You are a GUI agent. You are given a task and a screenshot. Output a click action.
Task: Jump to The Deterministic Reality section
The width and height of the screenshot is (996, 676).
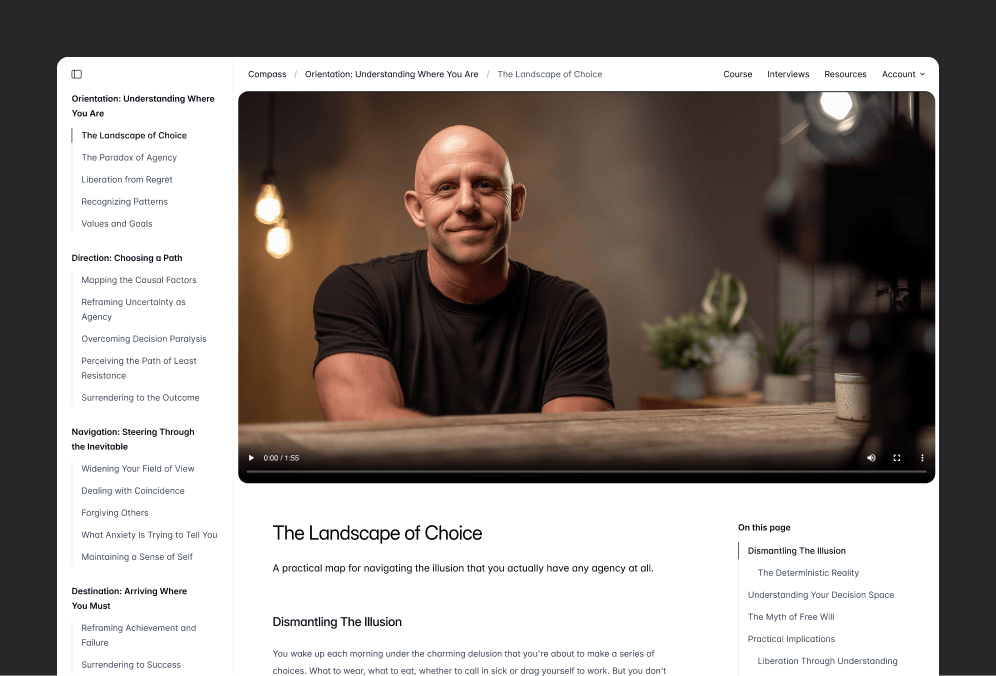[x=808, y=573]
